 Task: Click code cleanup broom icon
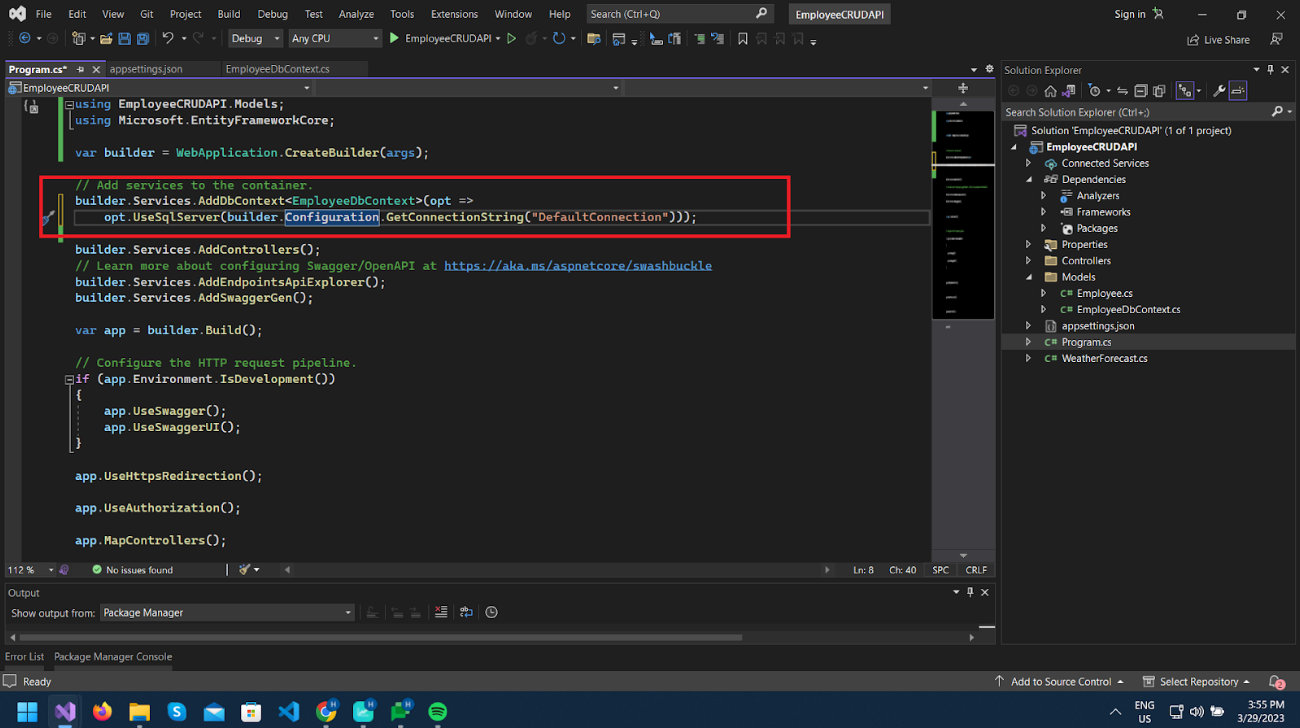244,569
